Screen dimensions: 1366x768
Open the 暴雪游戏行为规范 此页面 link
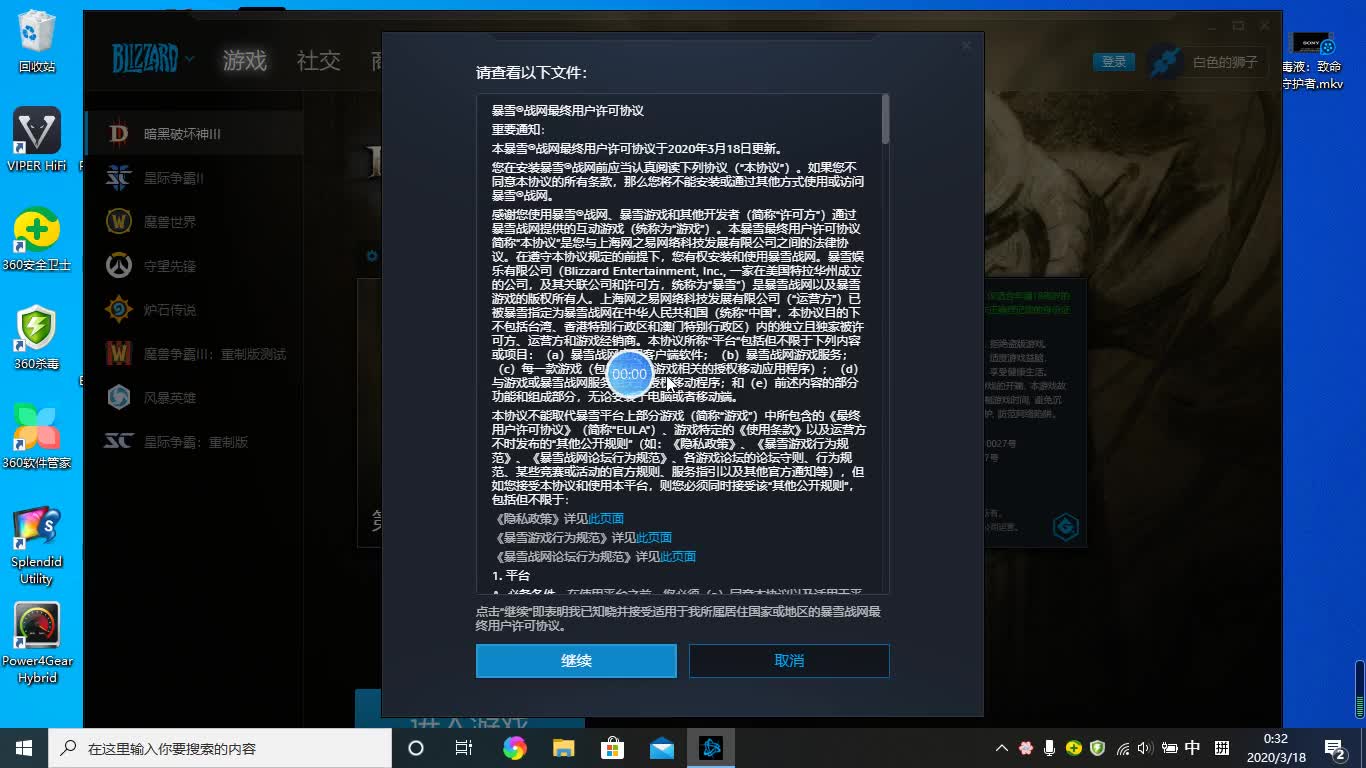click(x=654, y=537)
